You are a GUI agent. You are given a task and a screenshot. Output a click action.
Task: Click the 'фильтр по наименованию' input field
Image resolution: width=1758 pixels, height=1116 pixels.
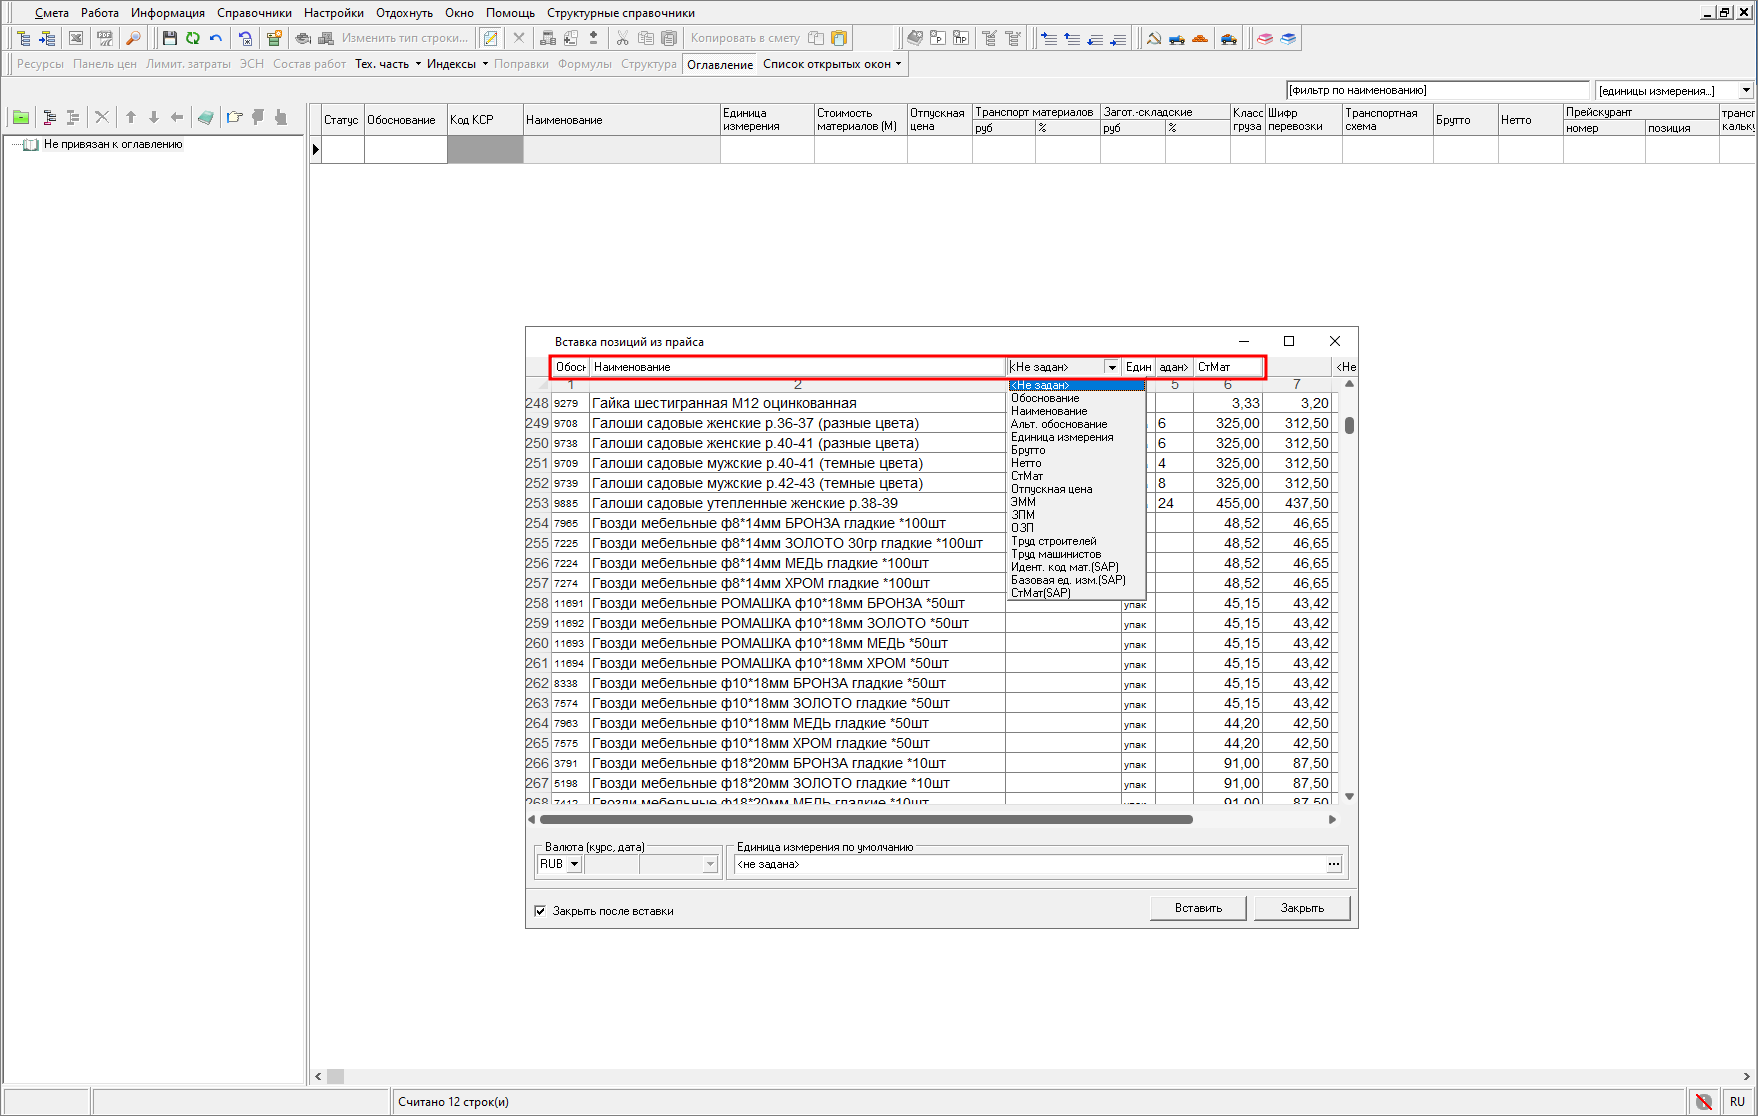coord(1437,90)
